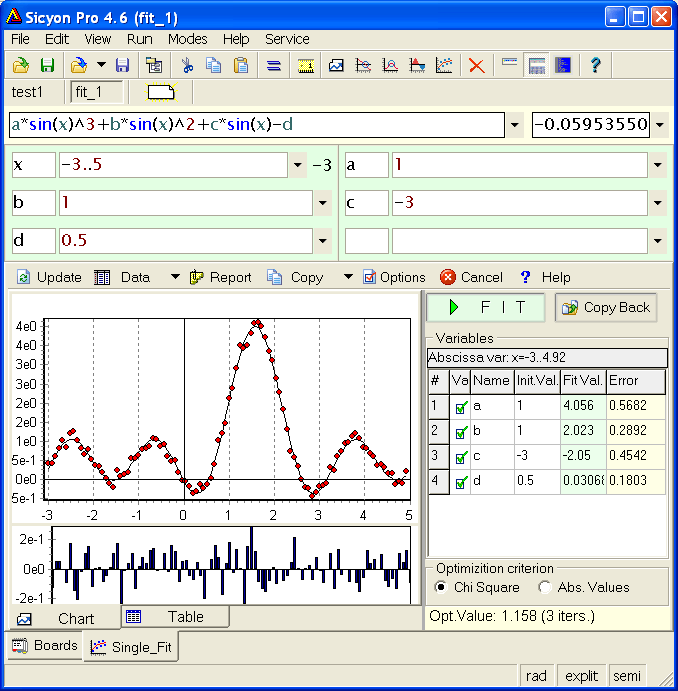Open the dropdown for parameter c
678x691 pixels.
pos(658,203)
